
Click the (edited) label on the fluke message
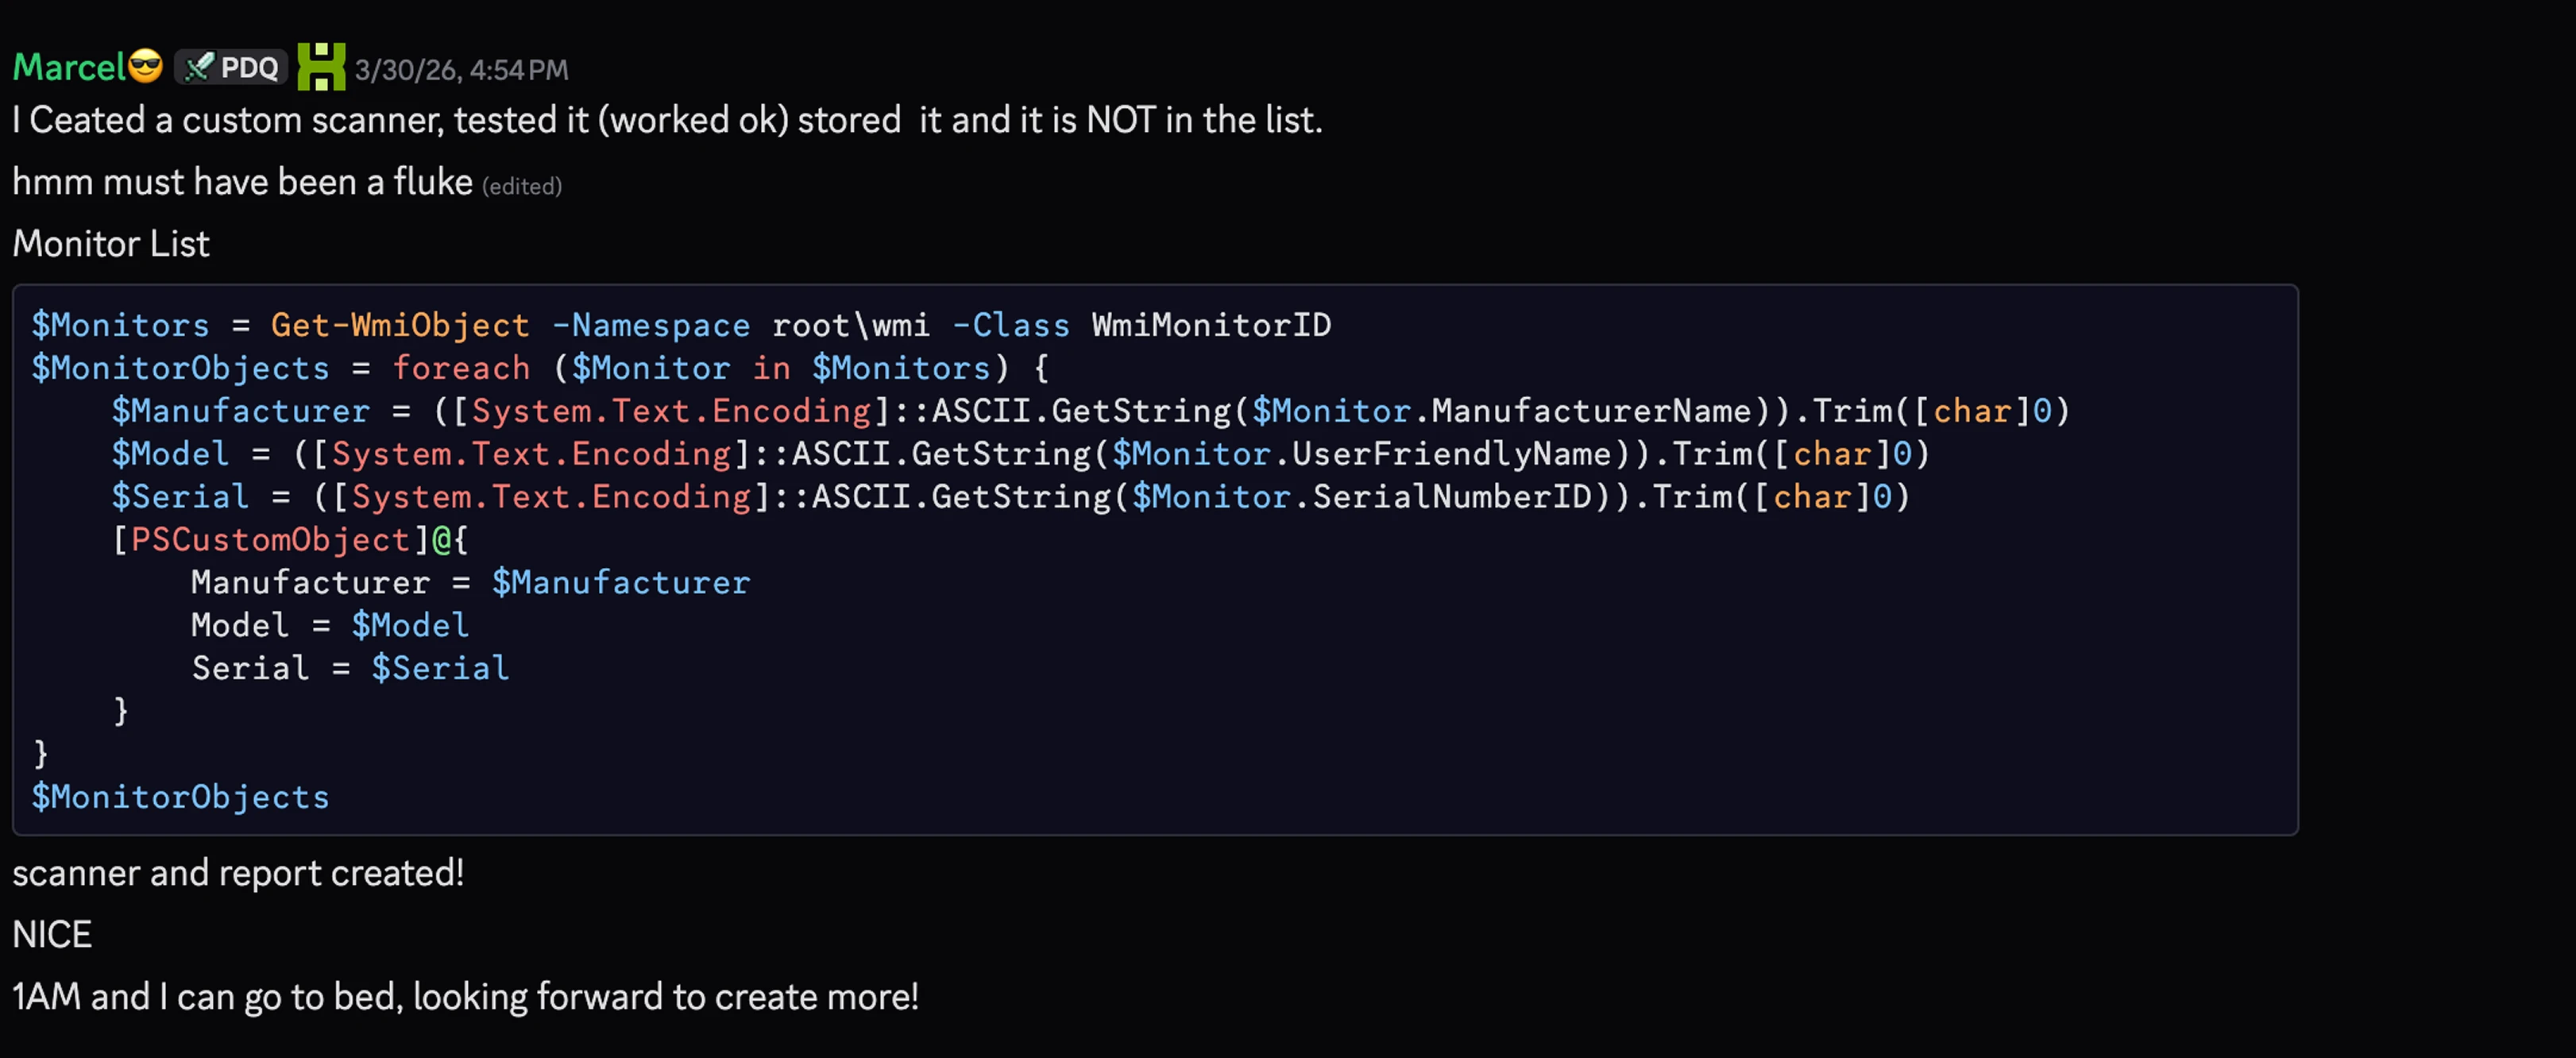click(522, 186)
